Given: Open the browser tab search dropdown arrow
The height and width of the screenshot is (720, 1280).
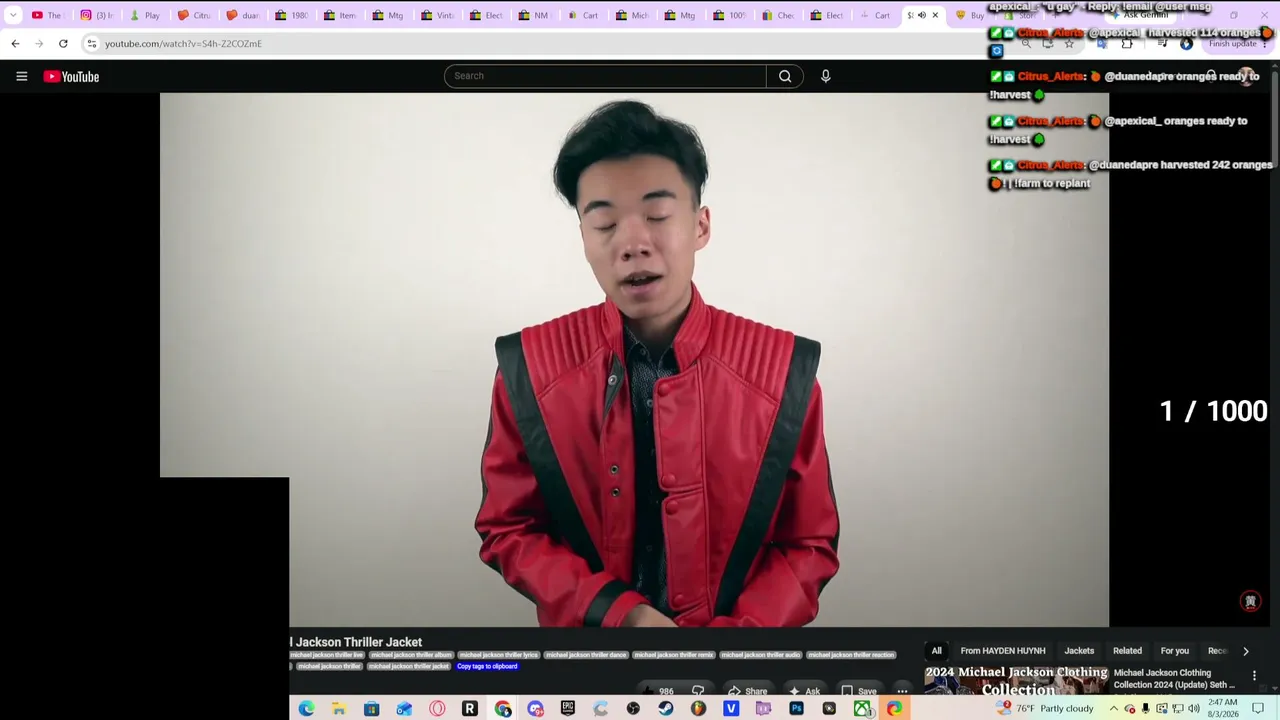Looking at the screenshot, I should (13, 15).
